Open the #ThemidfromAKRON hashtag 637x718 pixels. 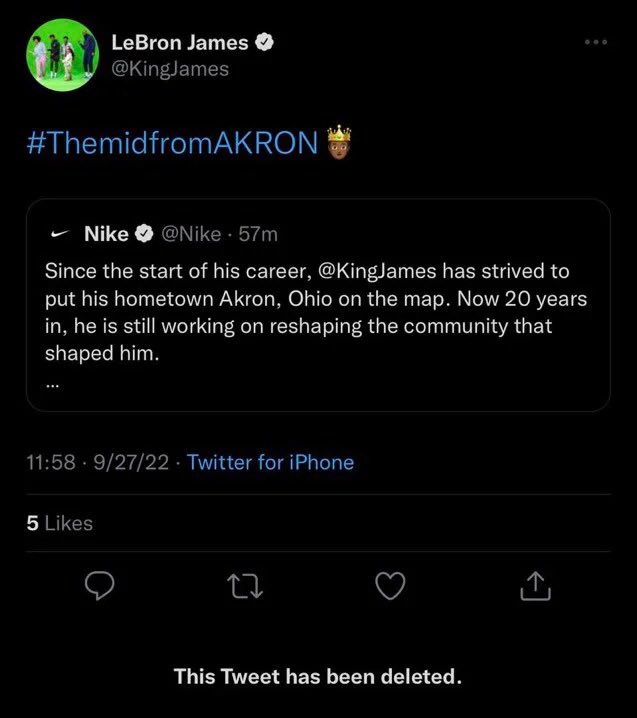pos(172,143)
